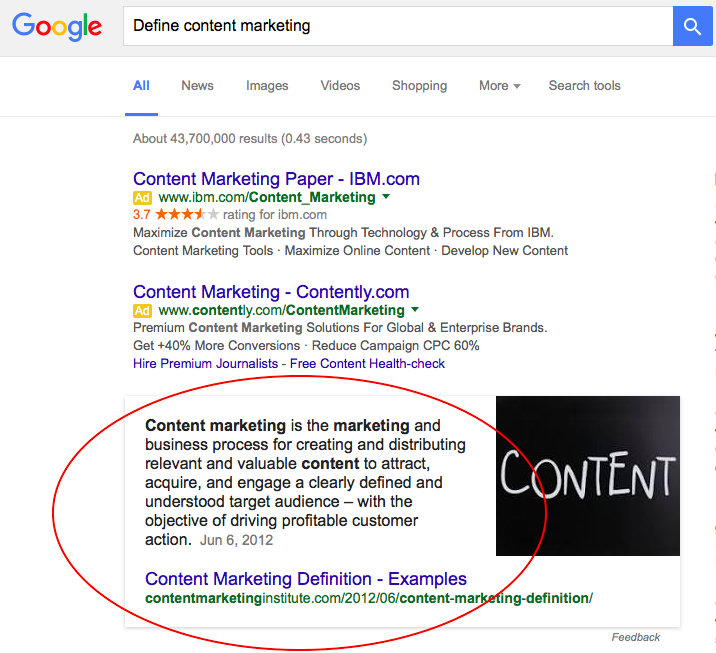Switch to the Shopping tab

[x=419, y=85]
